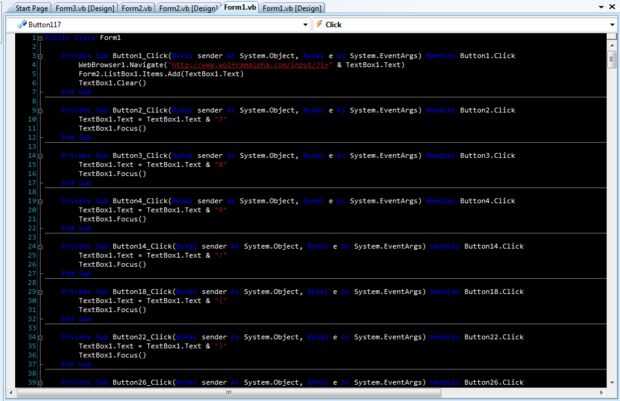
Task: Open the Form2.vb [Design] tab
Action: (188, 8)
